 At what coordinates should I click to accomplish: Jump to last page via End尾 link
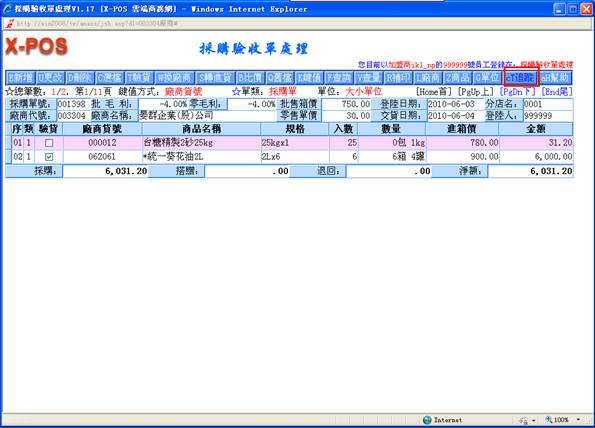click(x=557, y=91)
